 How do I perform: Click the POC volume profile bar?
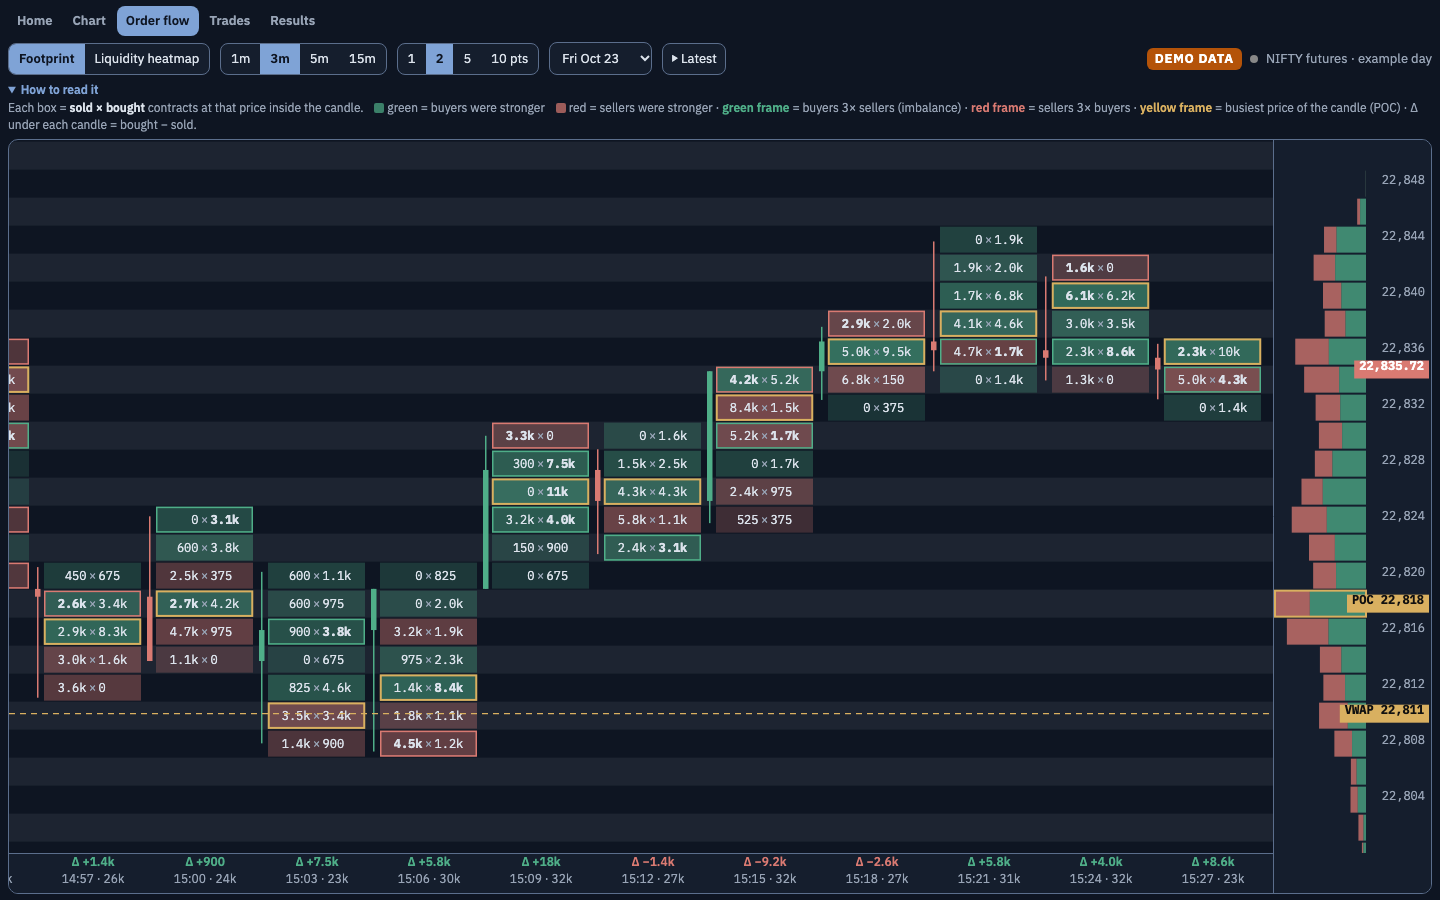tap(1320, 604)
